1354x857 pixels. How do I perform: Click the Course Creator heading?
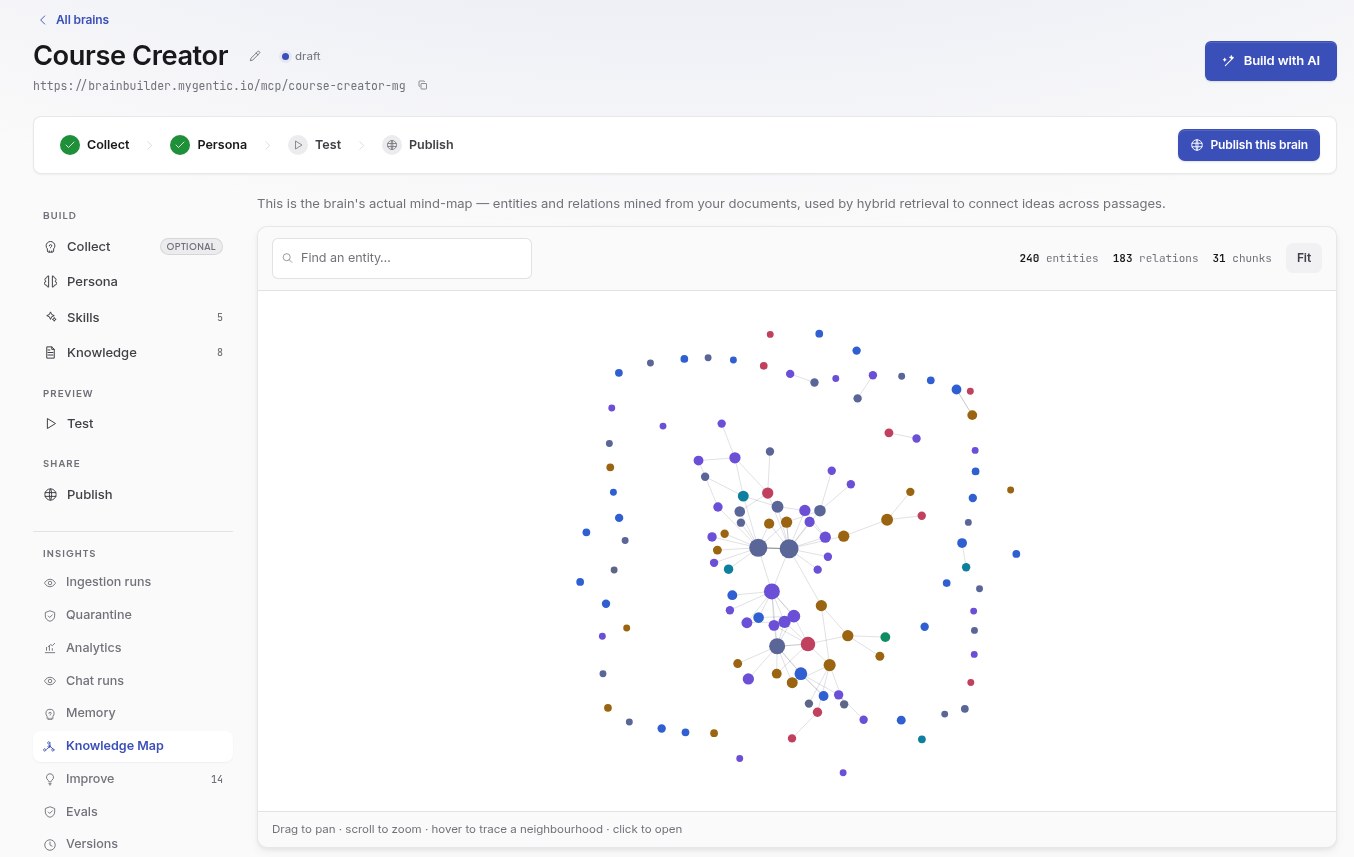pyautogui.click(x=131, y=56)
